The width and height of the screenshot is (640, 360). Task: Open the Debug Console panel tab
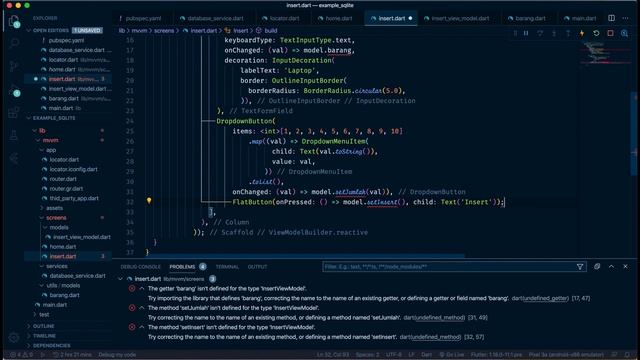coord(140,267)
